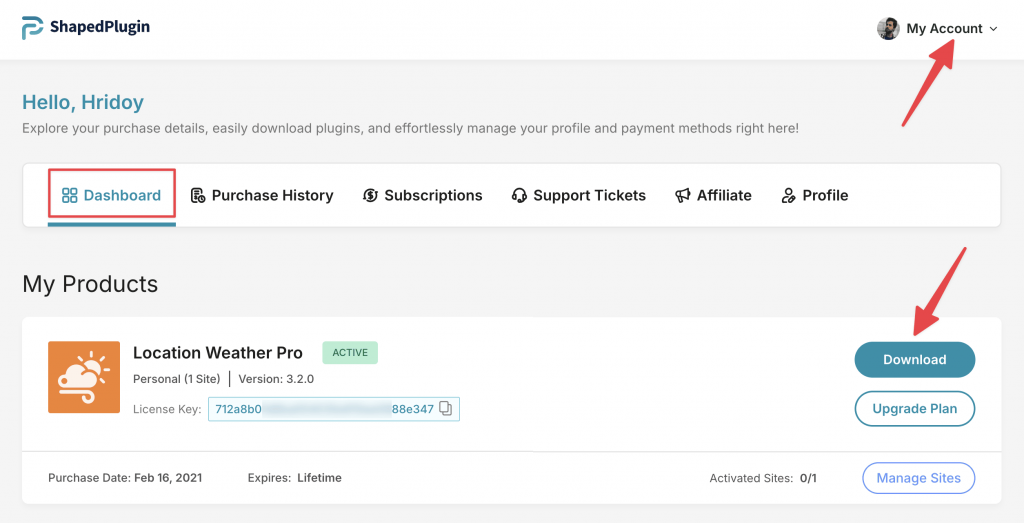Click the Version: 3.2.0 text
The height and width of the screenshot is (523, 1024).
tap(276, 379)
